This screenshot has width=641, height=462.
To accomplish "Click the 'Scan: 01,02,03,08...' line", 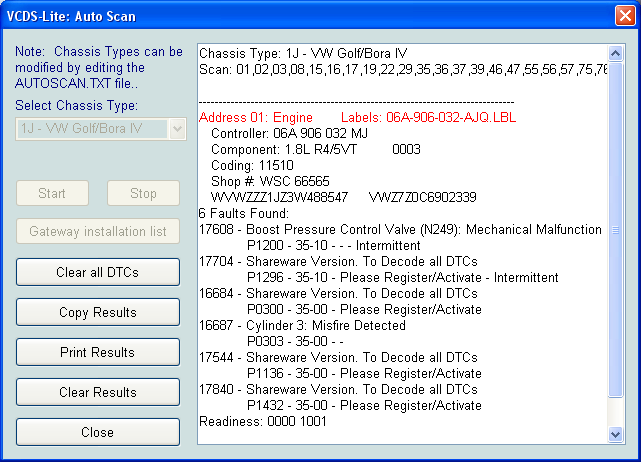I will tap(403, 70).
